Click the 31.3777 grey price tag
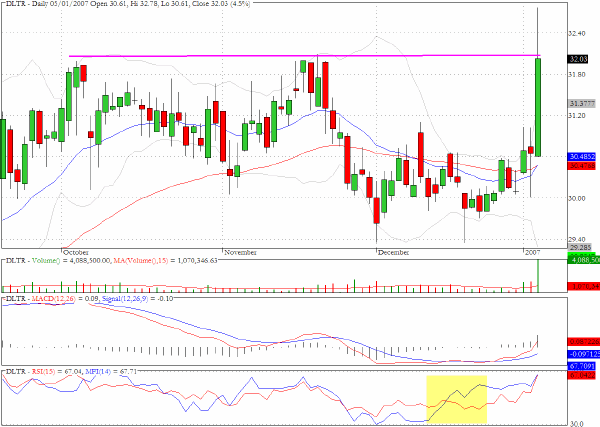The height and width of the screenshot is (427, 600). tap(582, 104)
